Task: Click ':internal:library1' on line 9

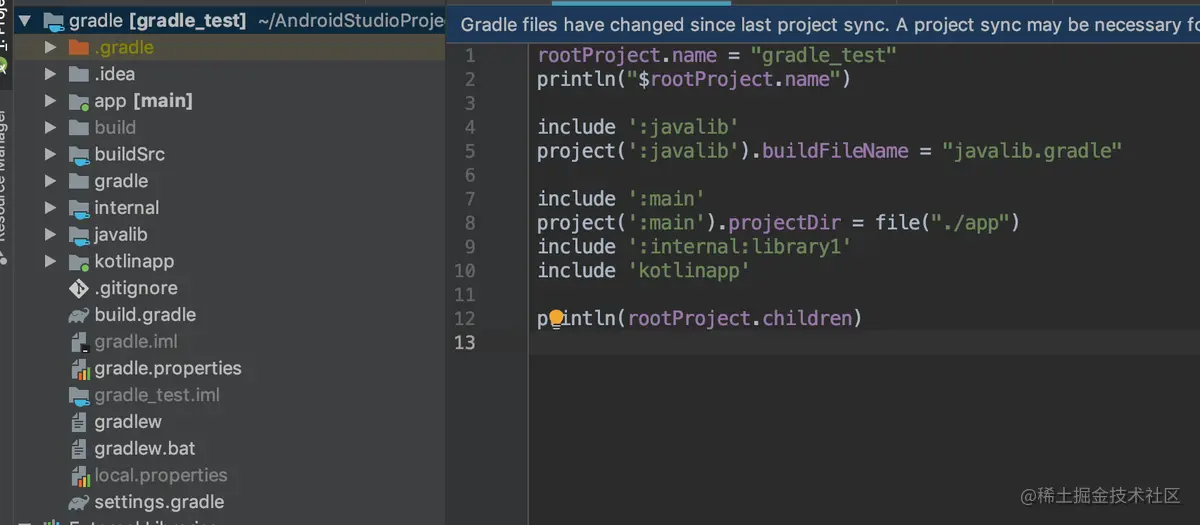Action: pos(739,247)
